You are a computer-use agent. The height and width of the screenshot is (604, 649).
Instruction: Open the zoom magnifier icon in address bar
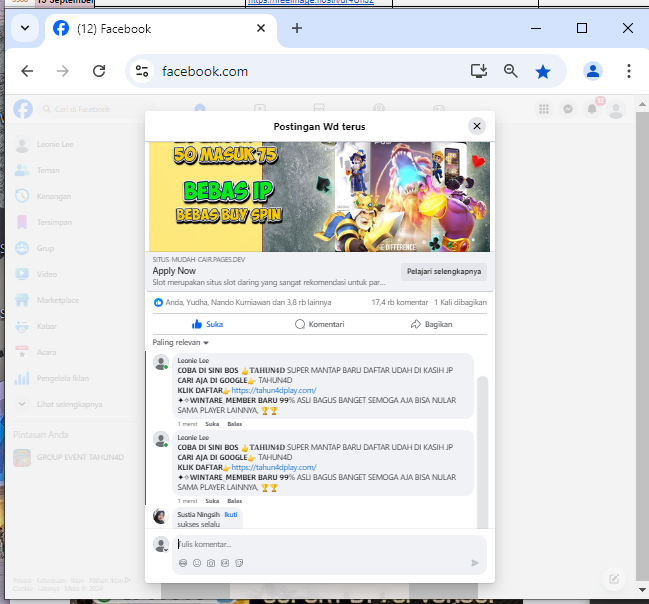point(510,71)
